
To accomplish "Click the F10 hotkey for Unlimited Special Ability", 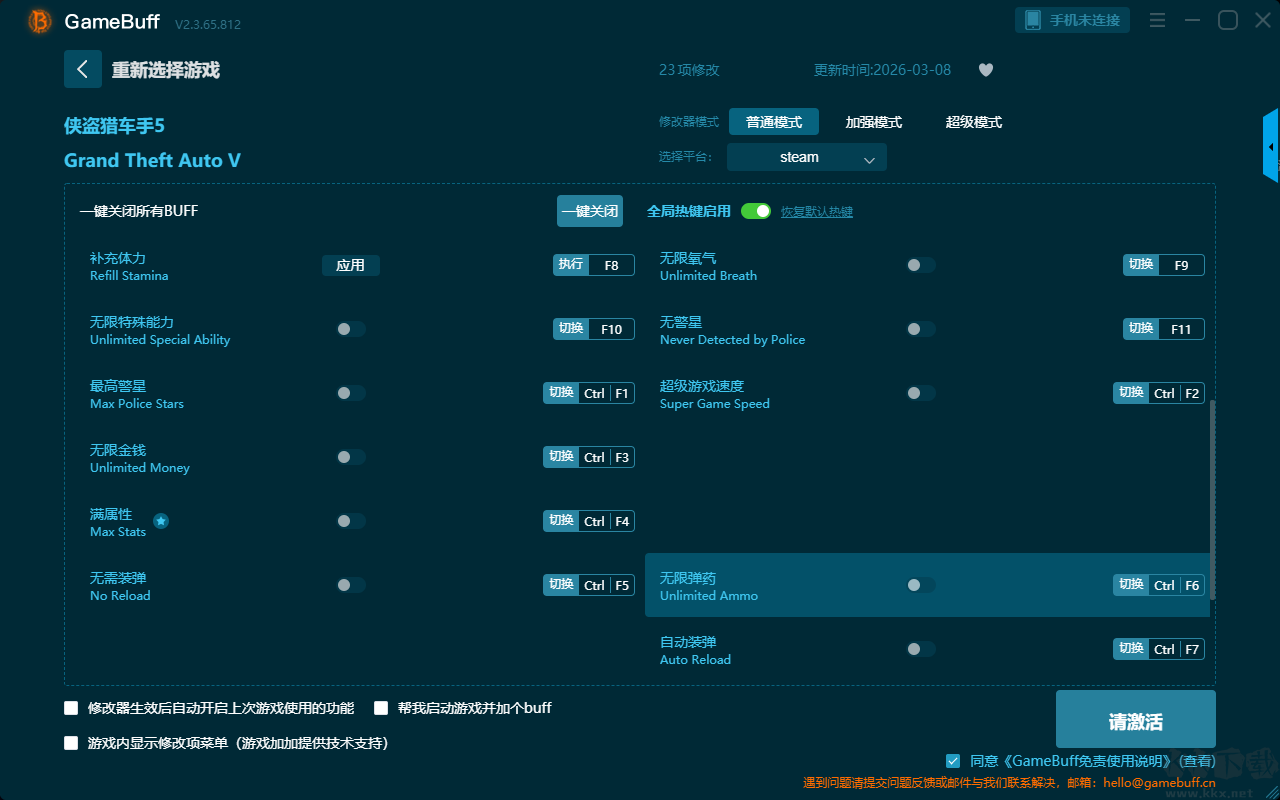I will [594, 329].
